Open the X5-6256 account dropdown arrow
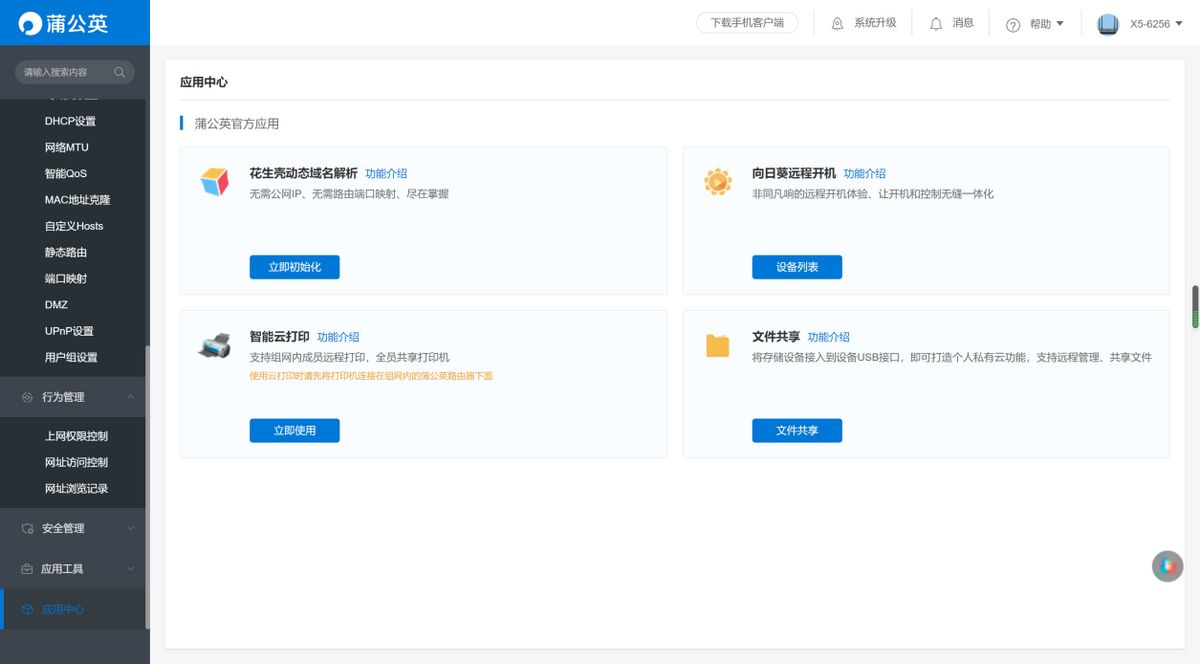 pos(1179,23)
